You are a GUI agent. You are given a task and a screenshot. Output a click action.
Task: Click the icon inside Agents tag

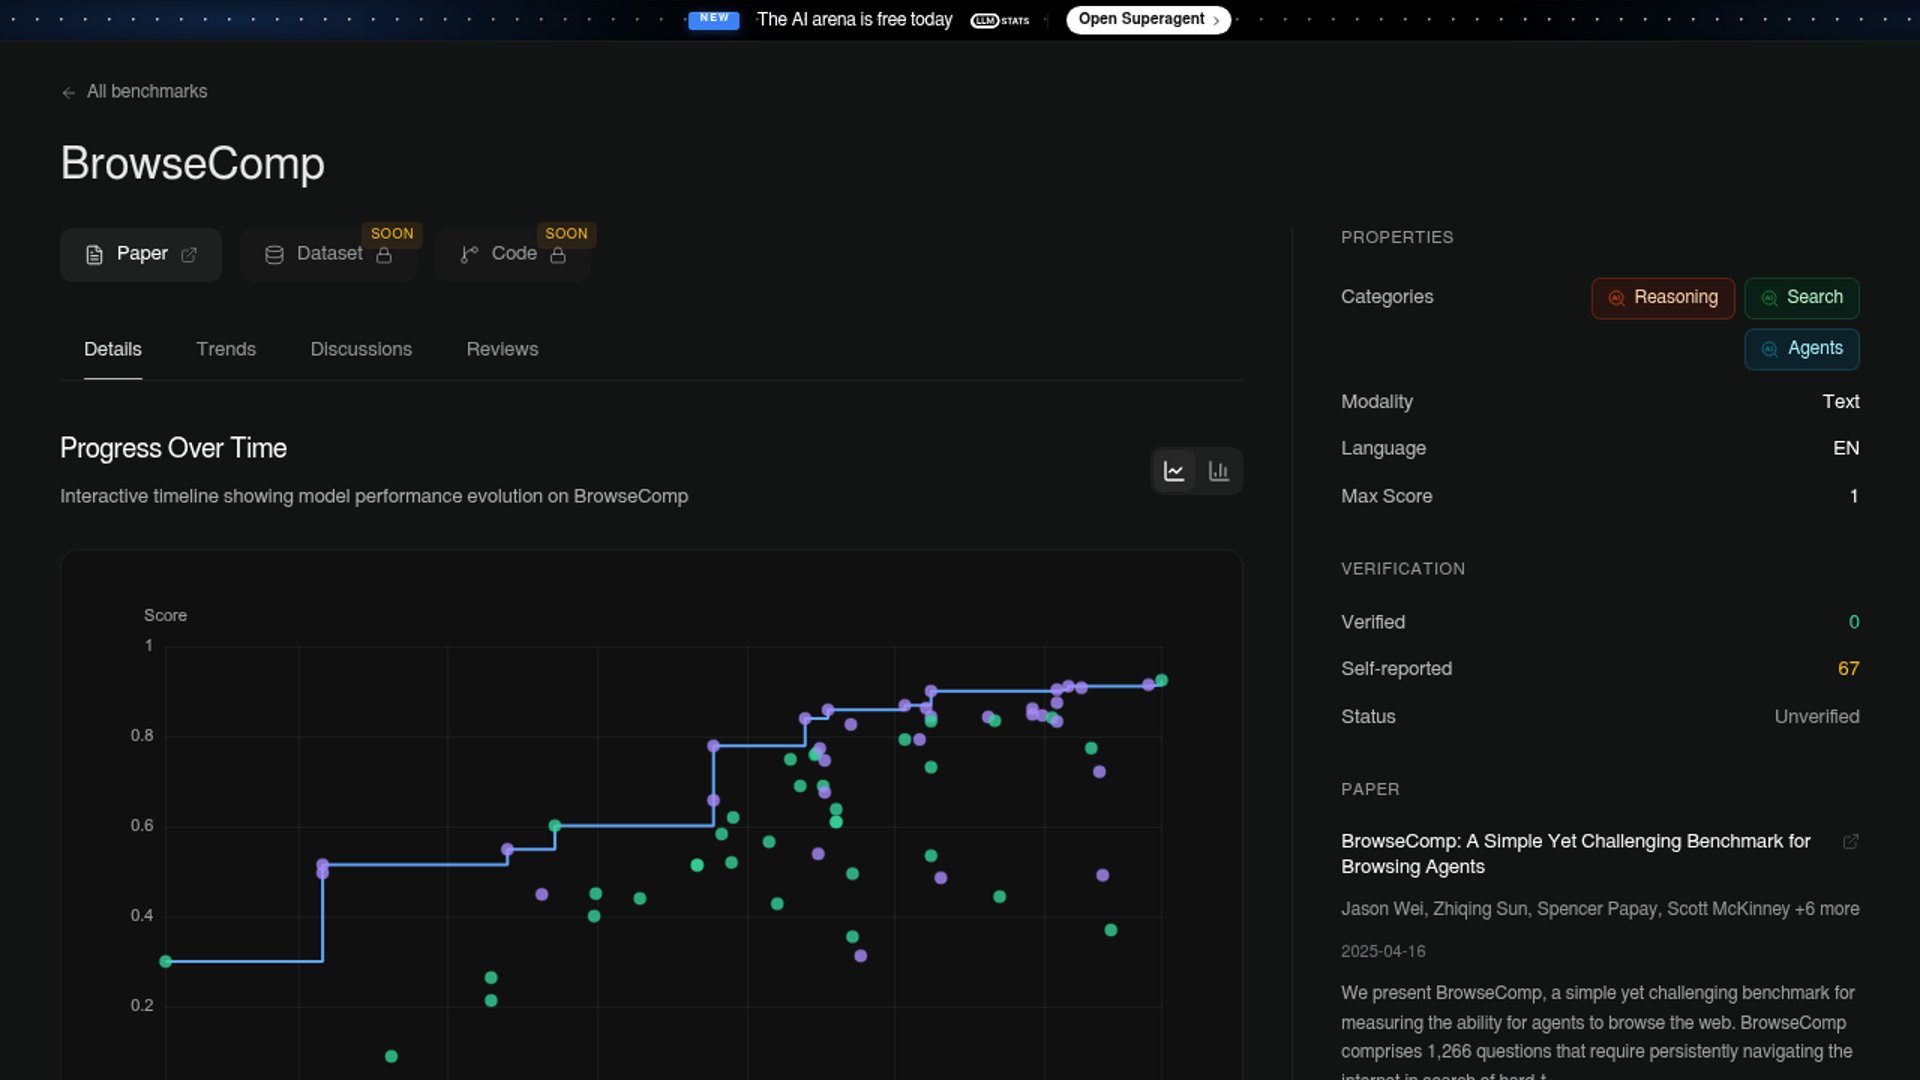tap(1769, 349)
